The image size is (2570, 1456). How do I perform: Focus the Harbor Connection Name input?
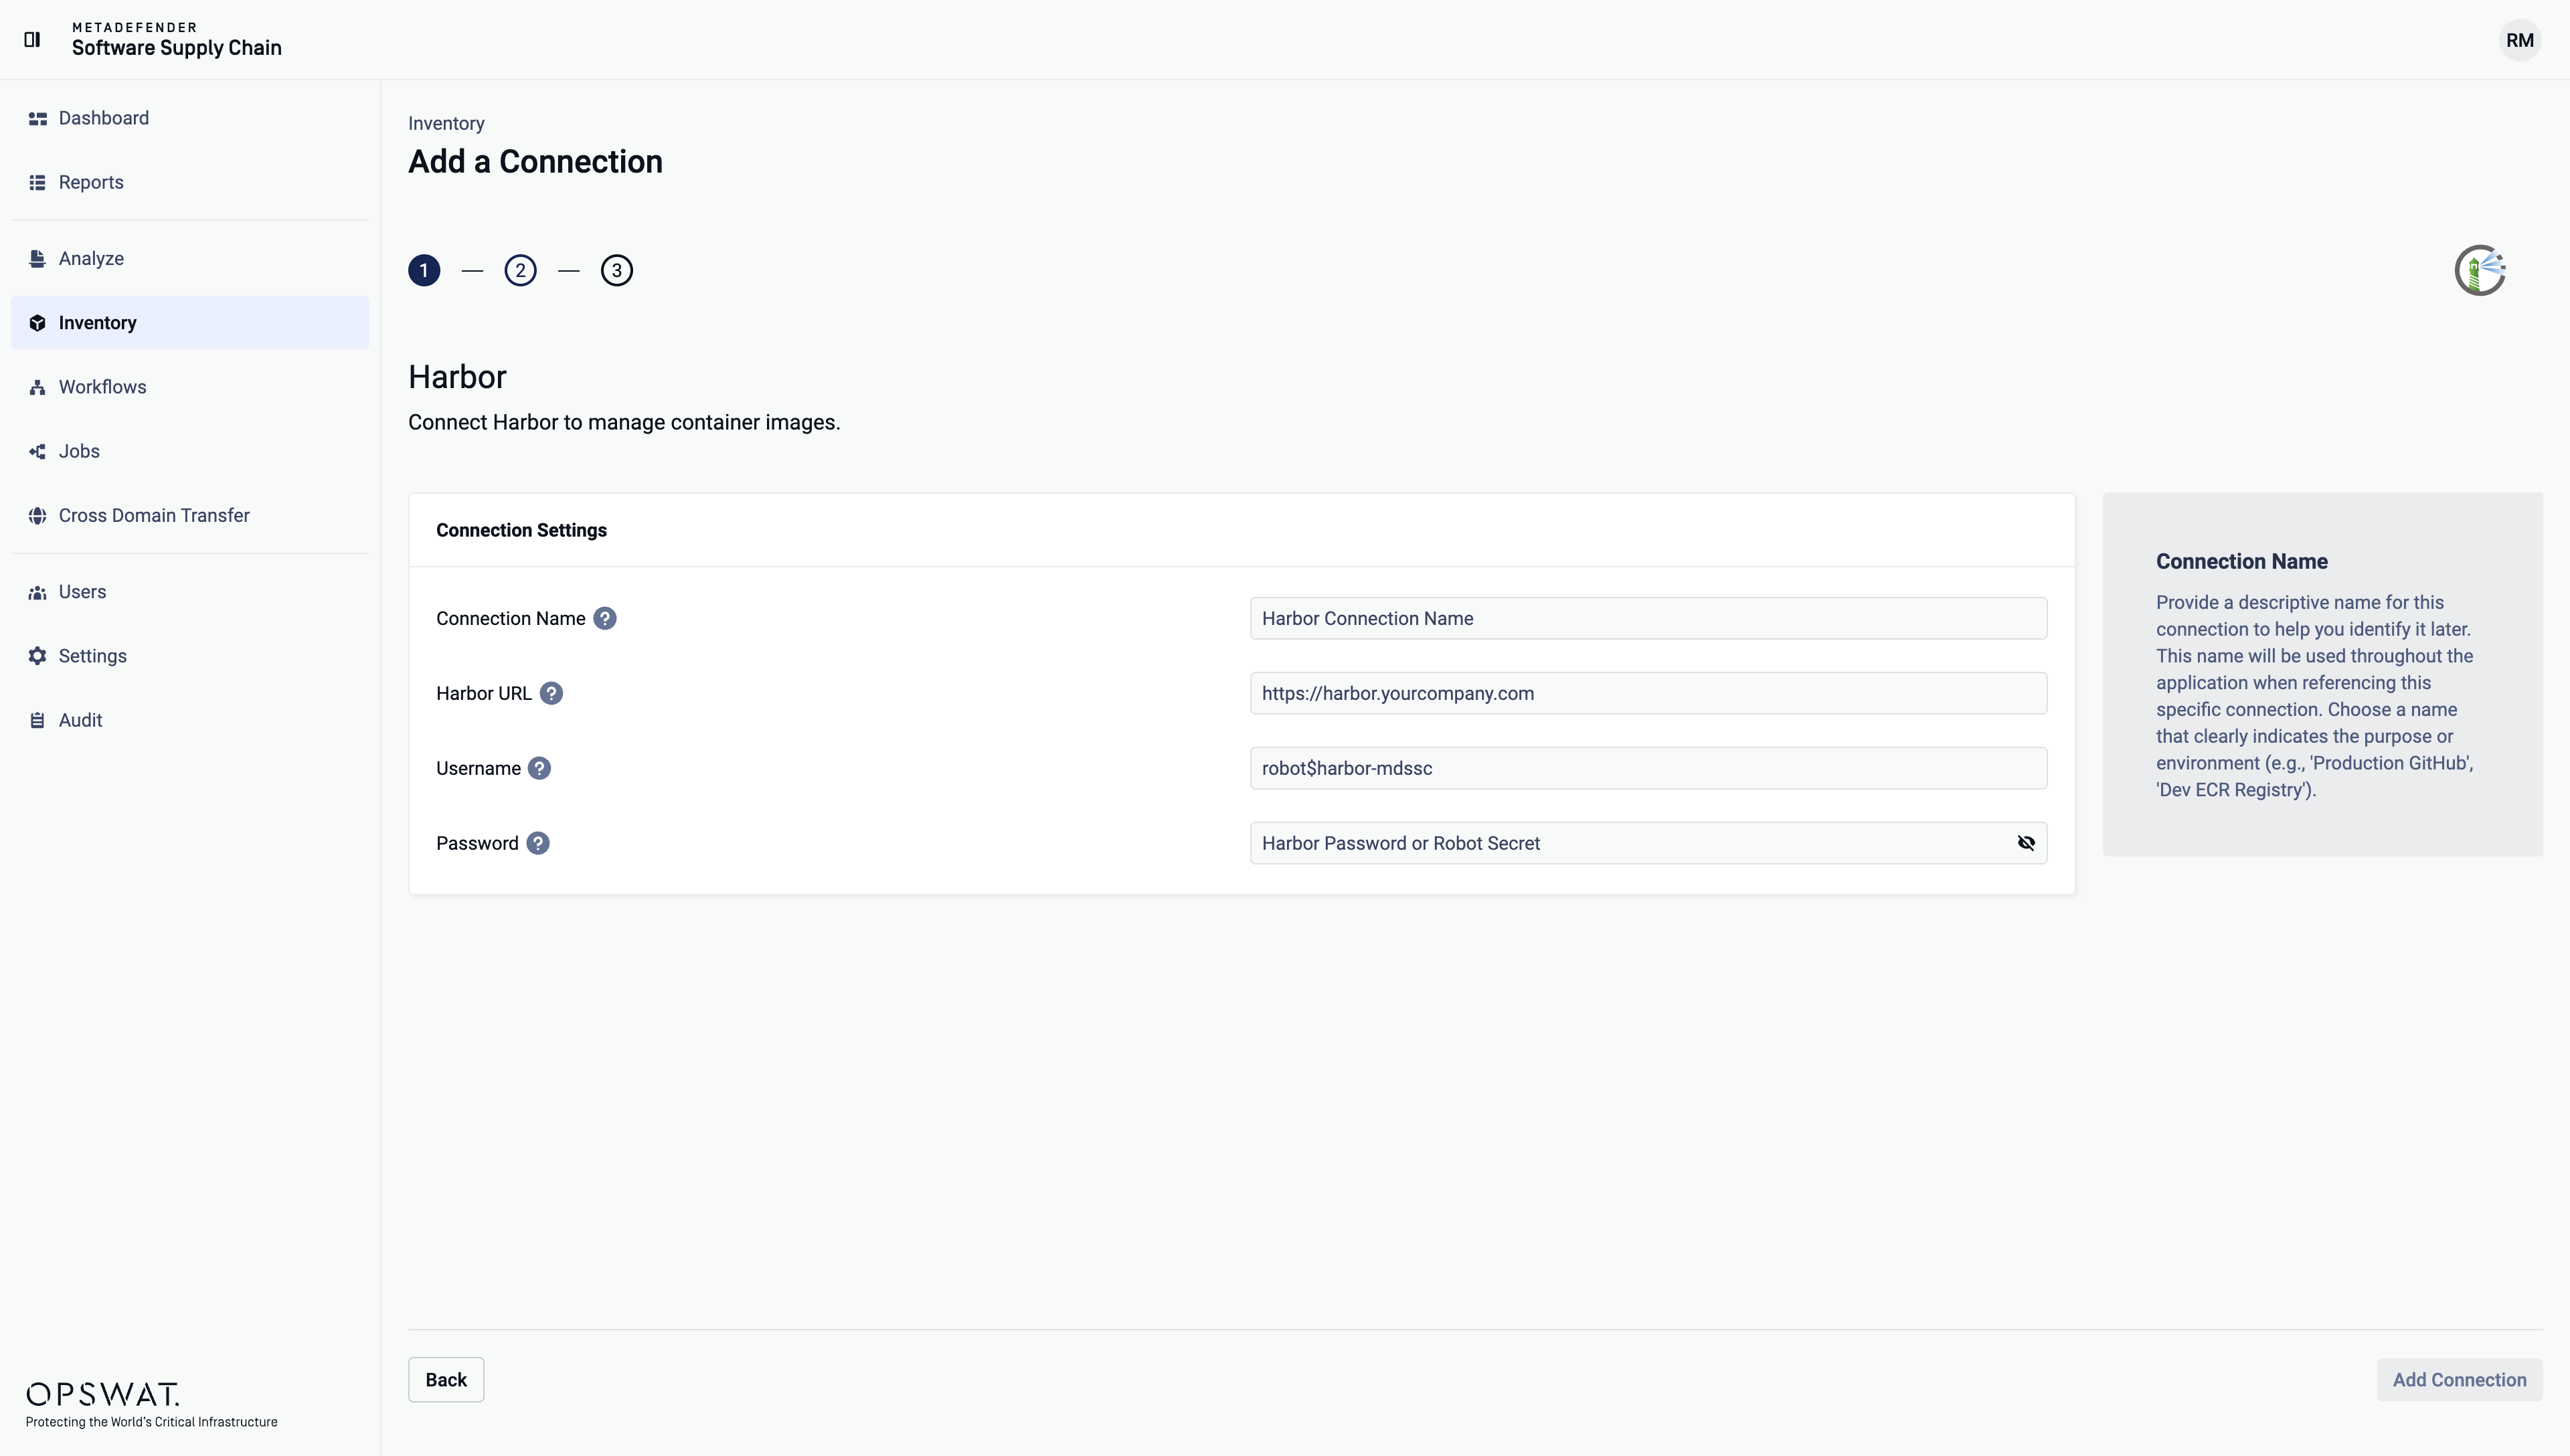pos(1648,618)
